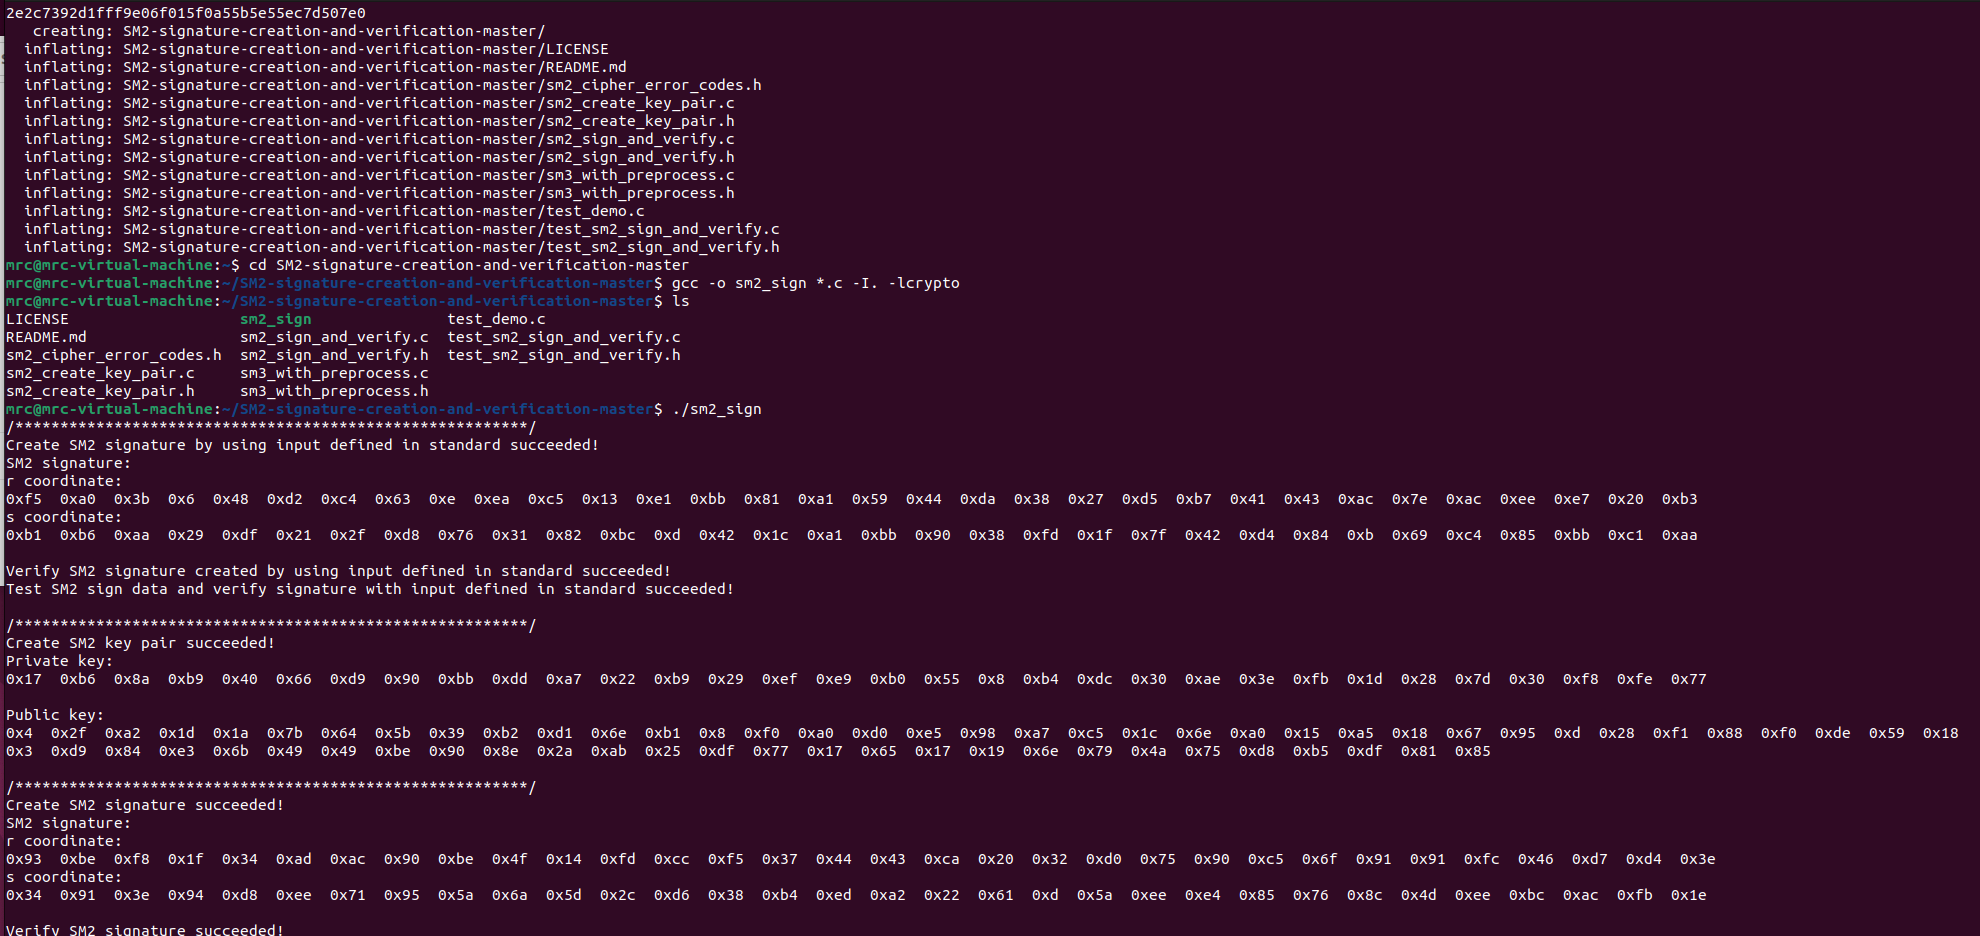The image size is (1980, 936).
Task: Click test_sm2_sign_and_verify.h in ls listing
Action: click(x=564, y=355)
